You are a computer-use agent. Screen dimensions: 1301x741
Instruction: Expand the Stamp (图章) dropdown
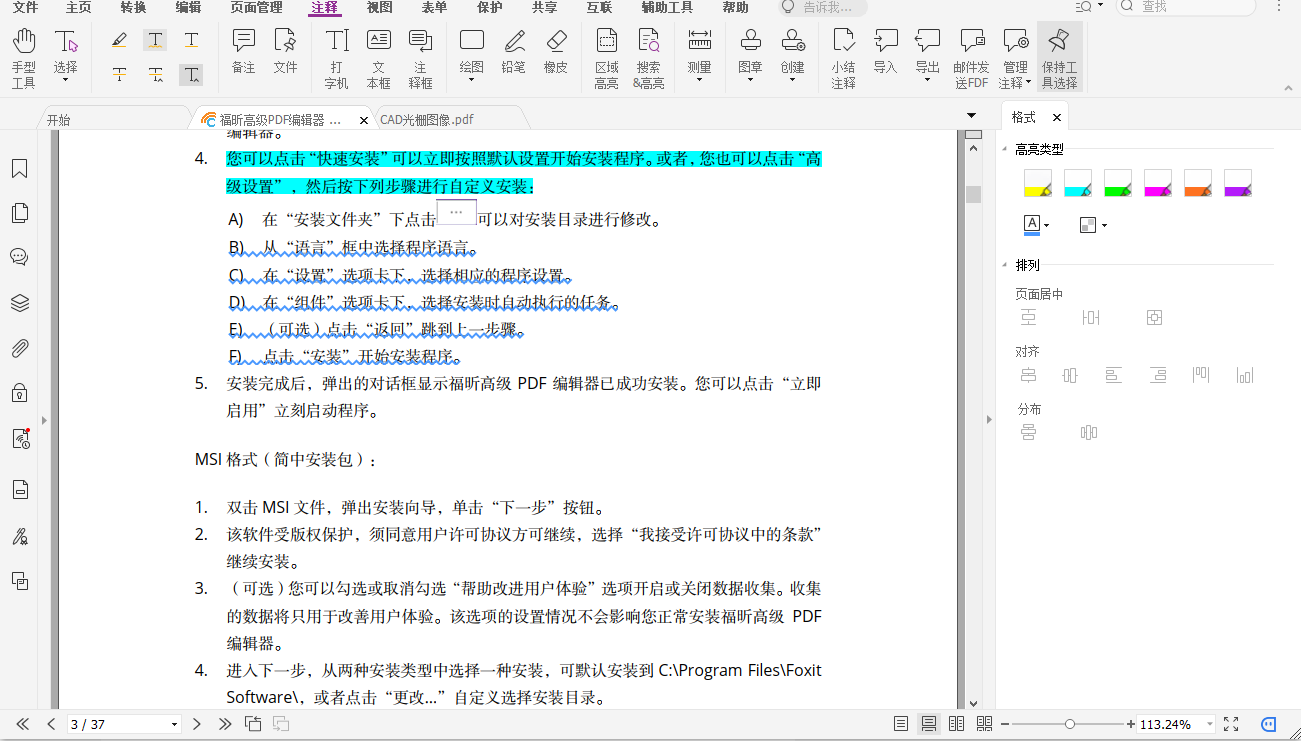coord(750,80)
